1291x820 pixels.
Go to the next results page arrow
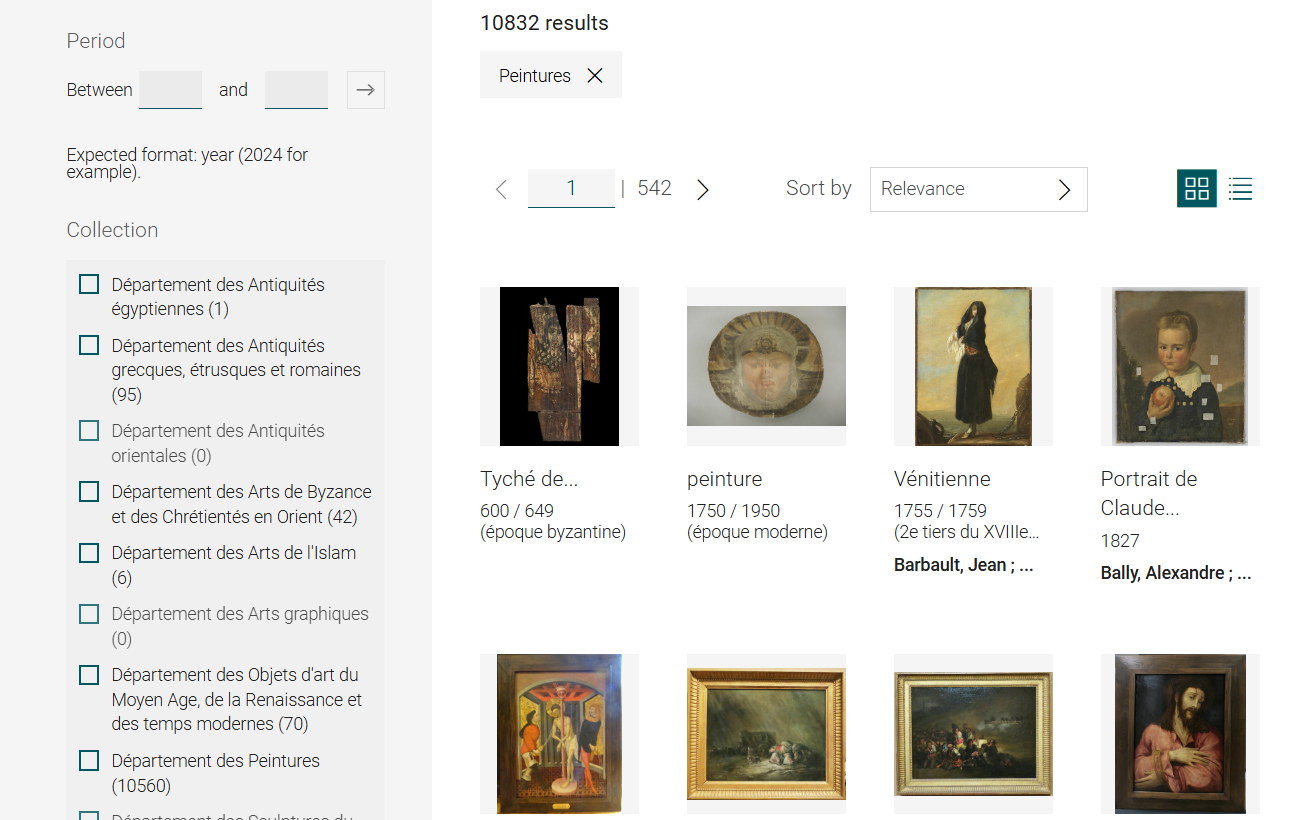pos(702,189)
